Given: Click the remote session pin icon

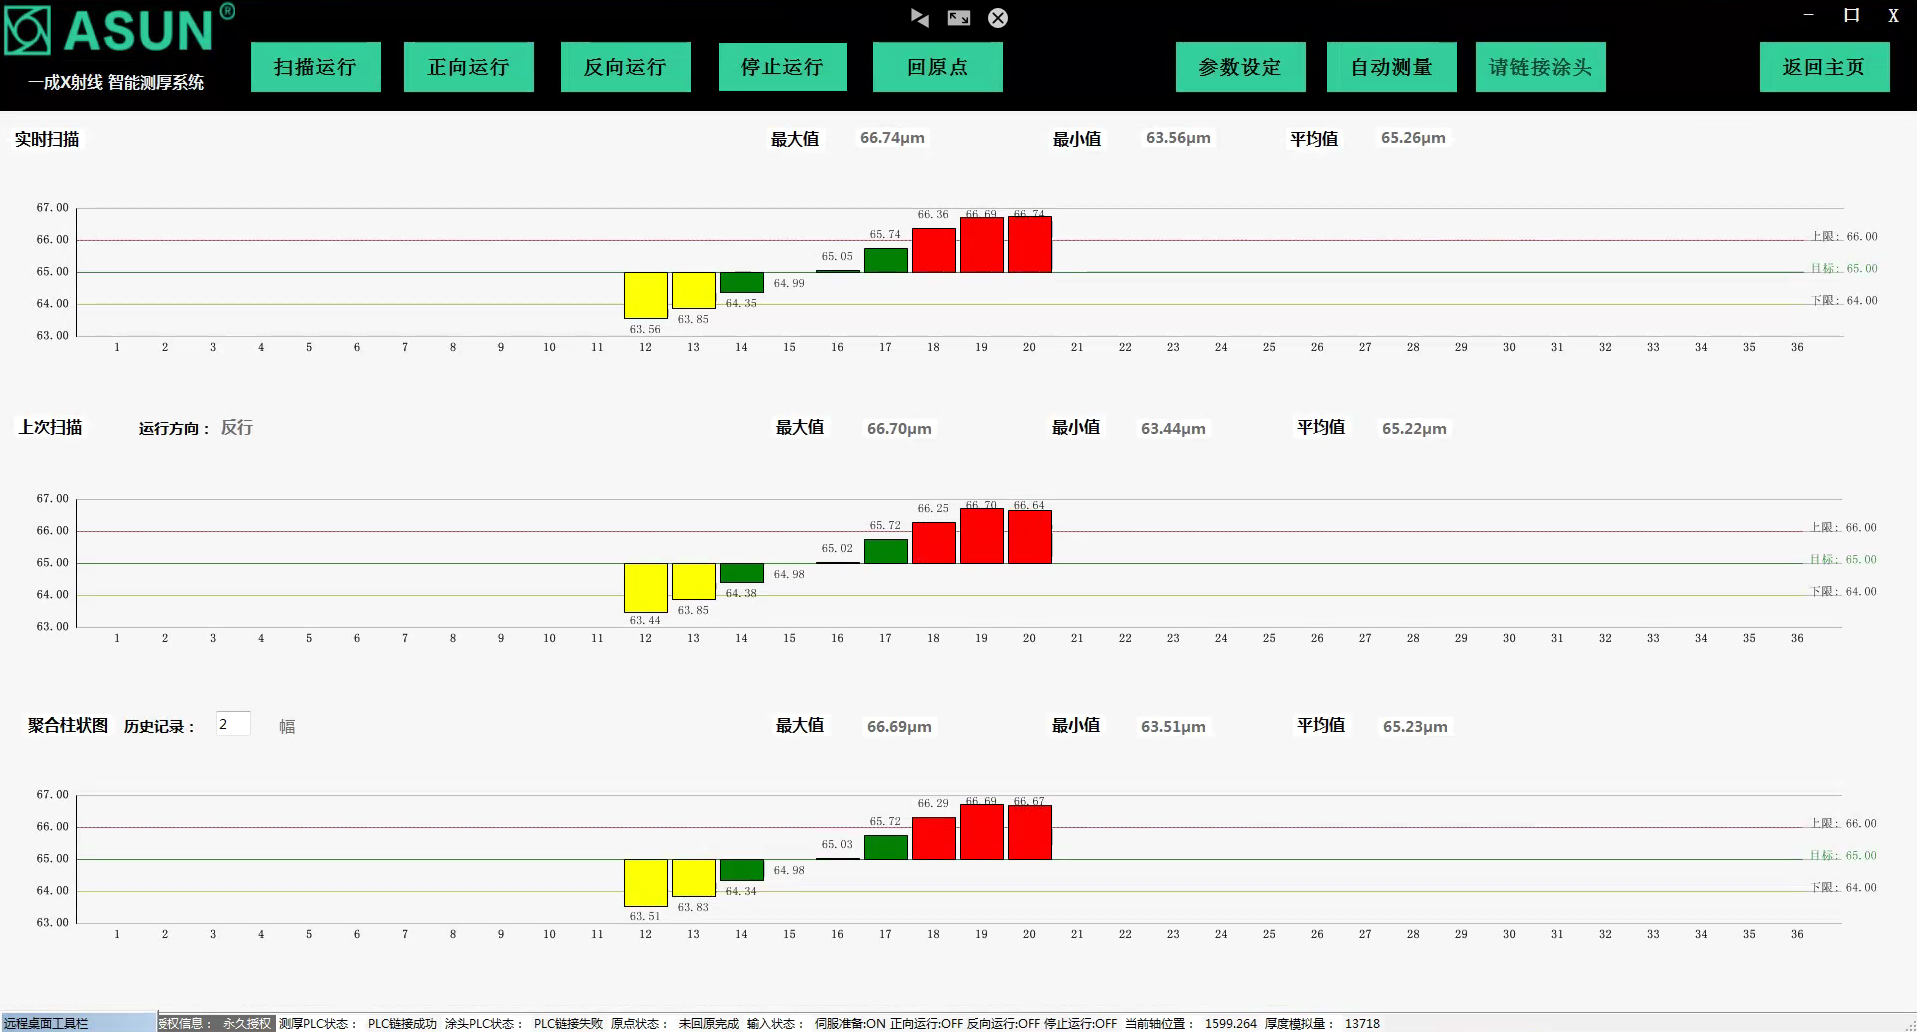Looking at the screenshot, I should point(920,18).
